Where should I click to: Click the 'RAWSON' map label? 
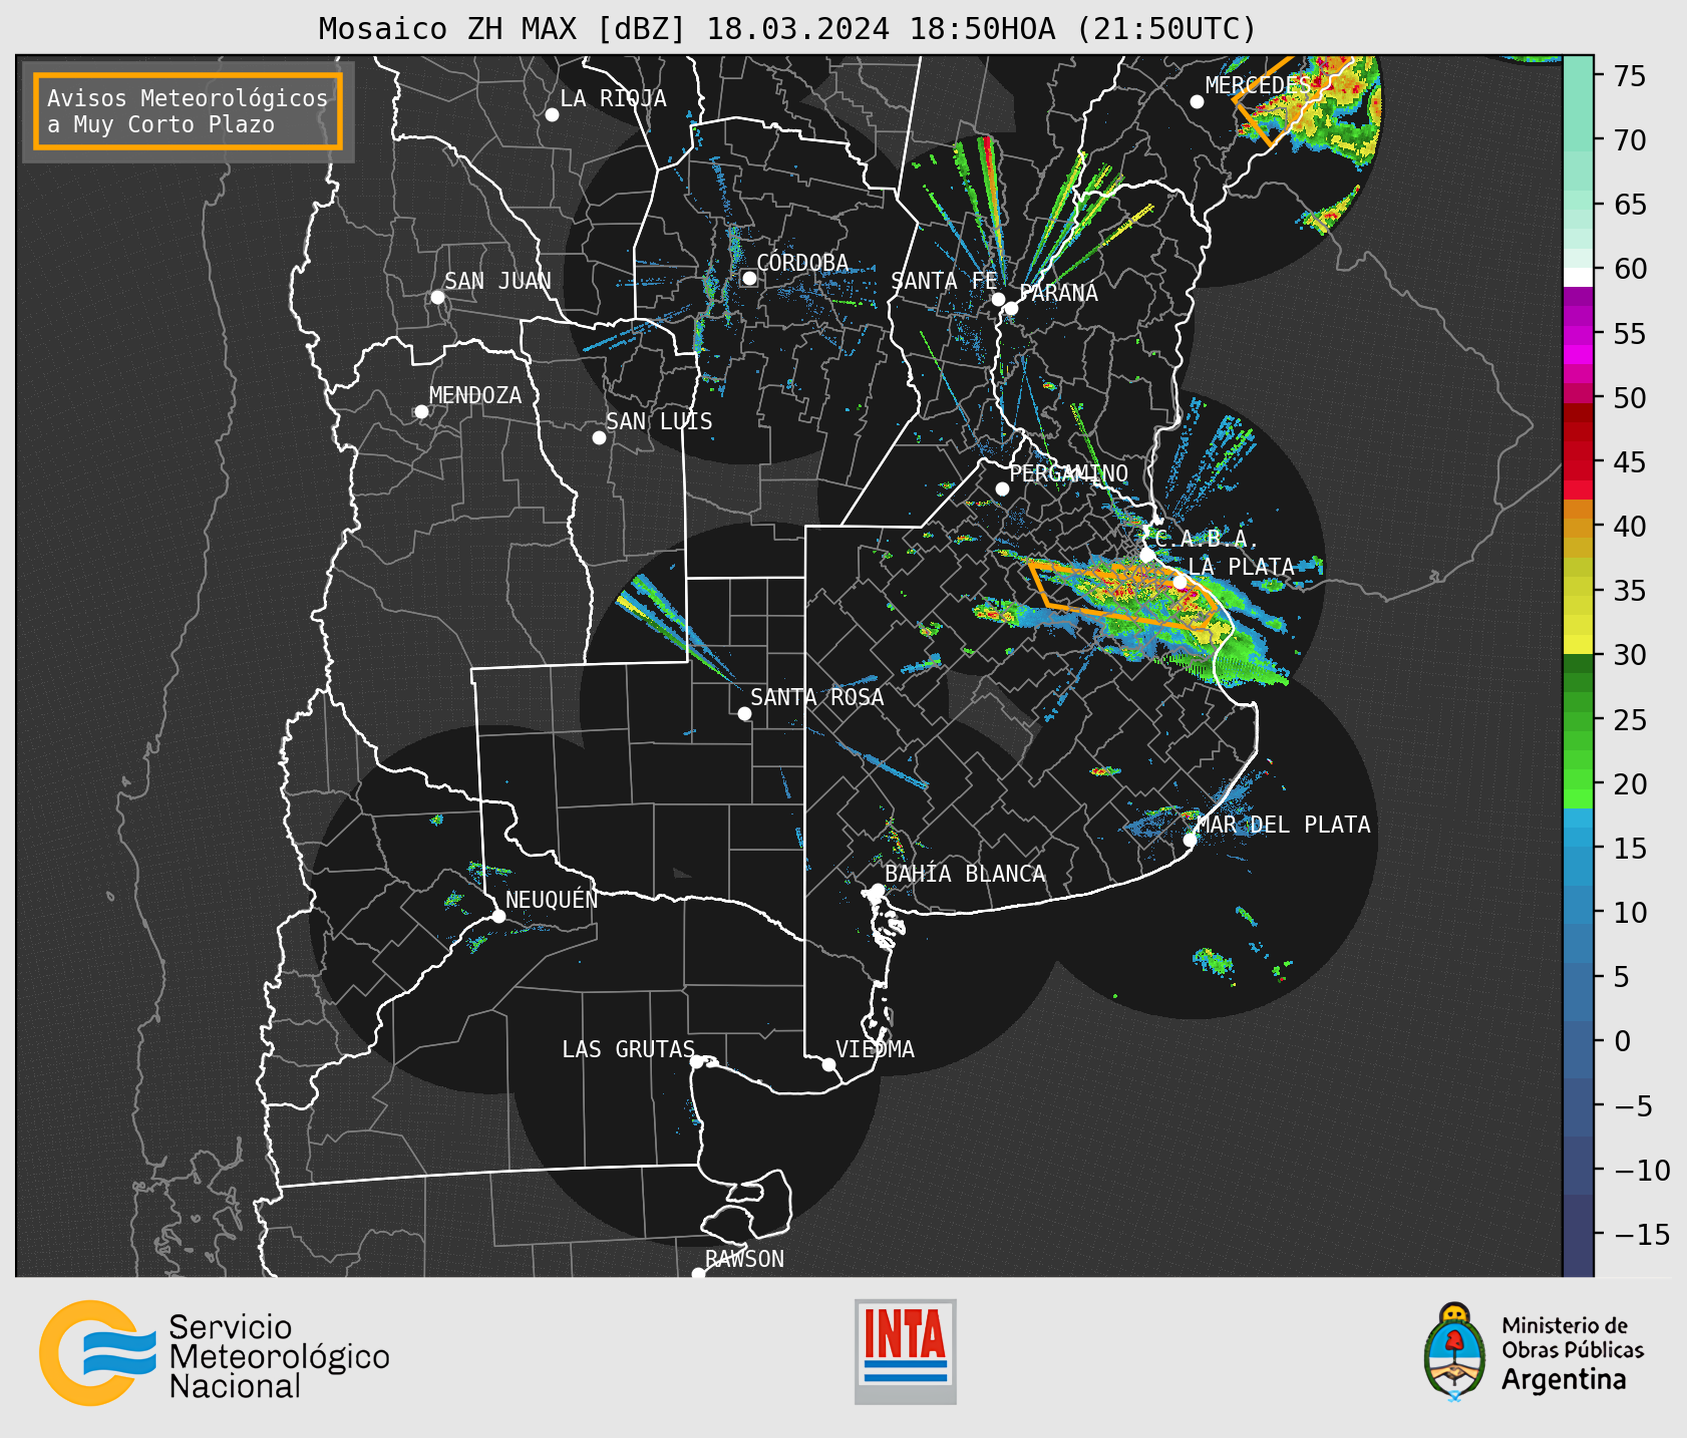tap(744, 1259)
